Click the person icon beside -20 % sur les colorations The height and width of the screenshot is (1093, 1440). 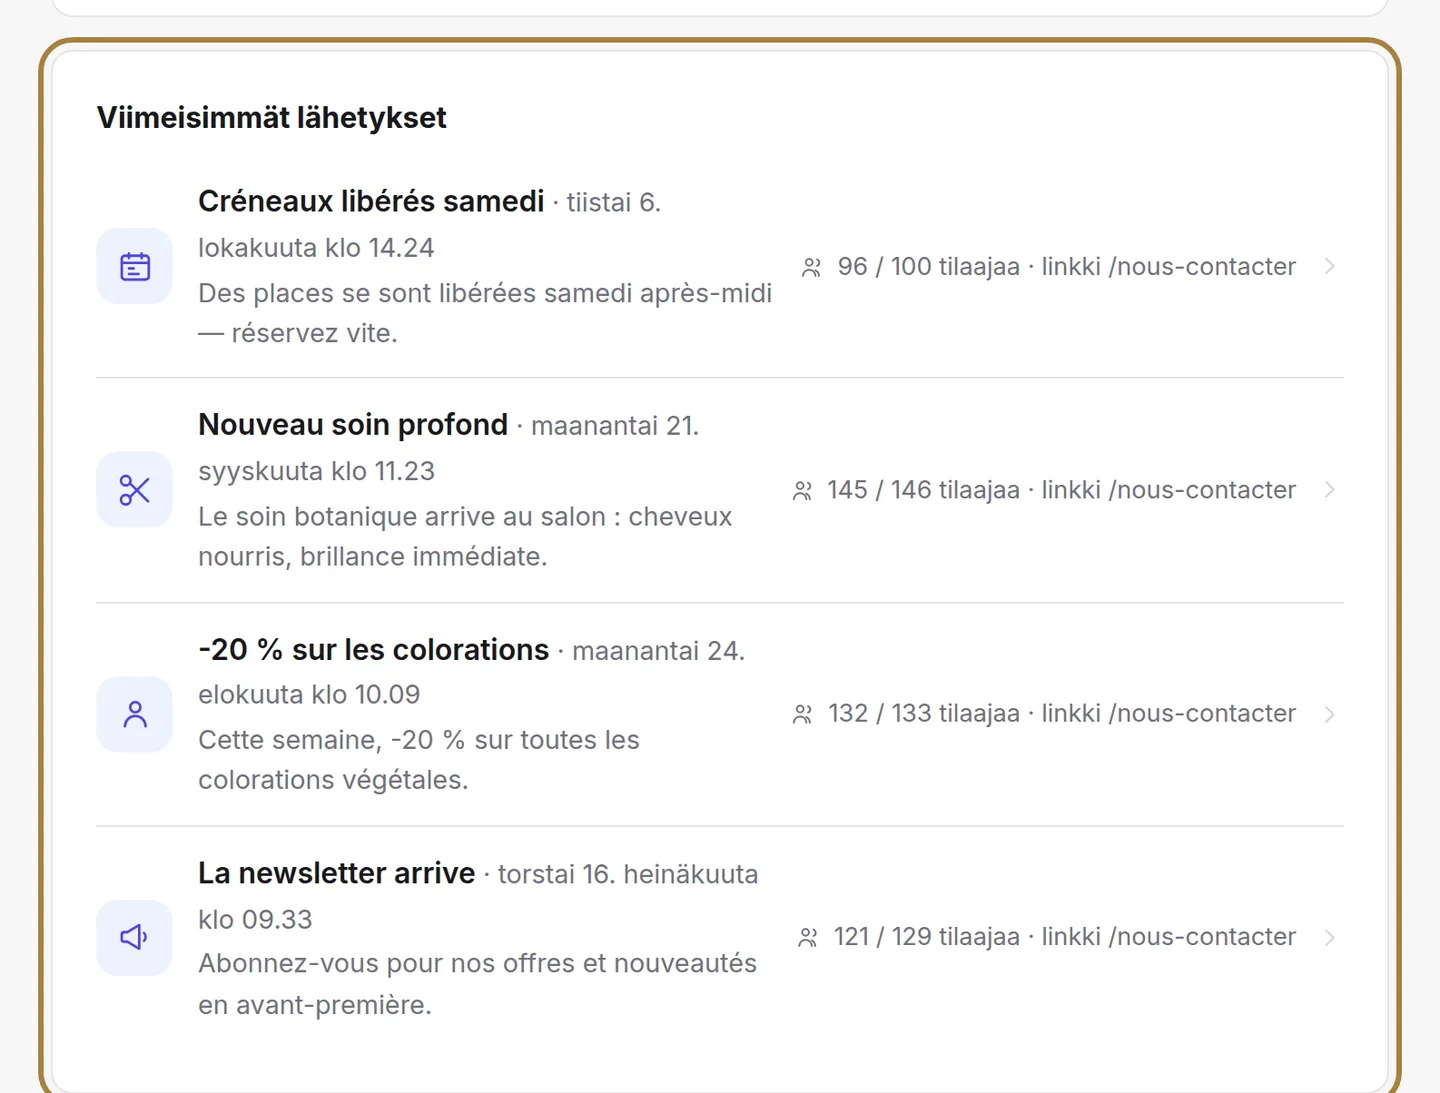(x=135, y=714)
